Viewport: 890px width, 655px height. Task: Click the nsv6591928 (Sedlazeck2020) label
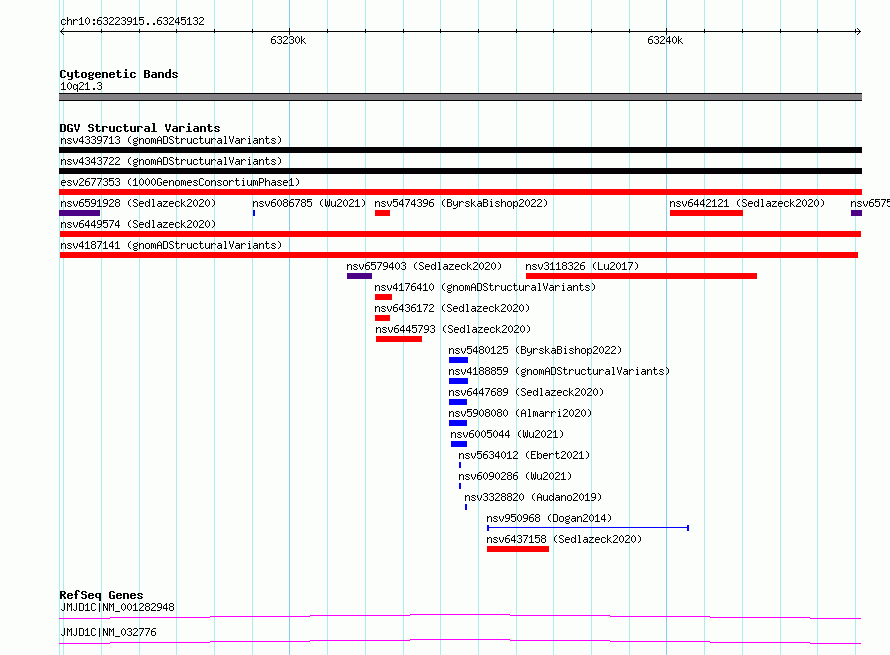point(138,203)
